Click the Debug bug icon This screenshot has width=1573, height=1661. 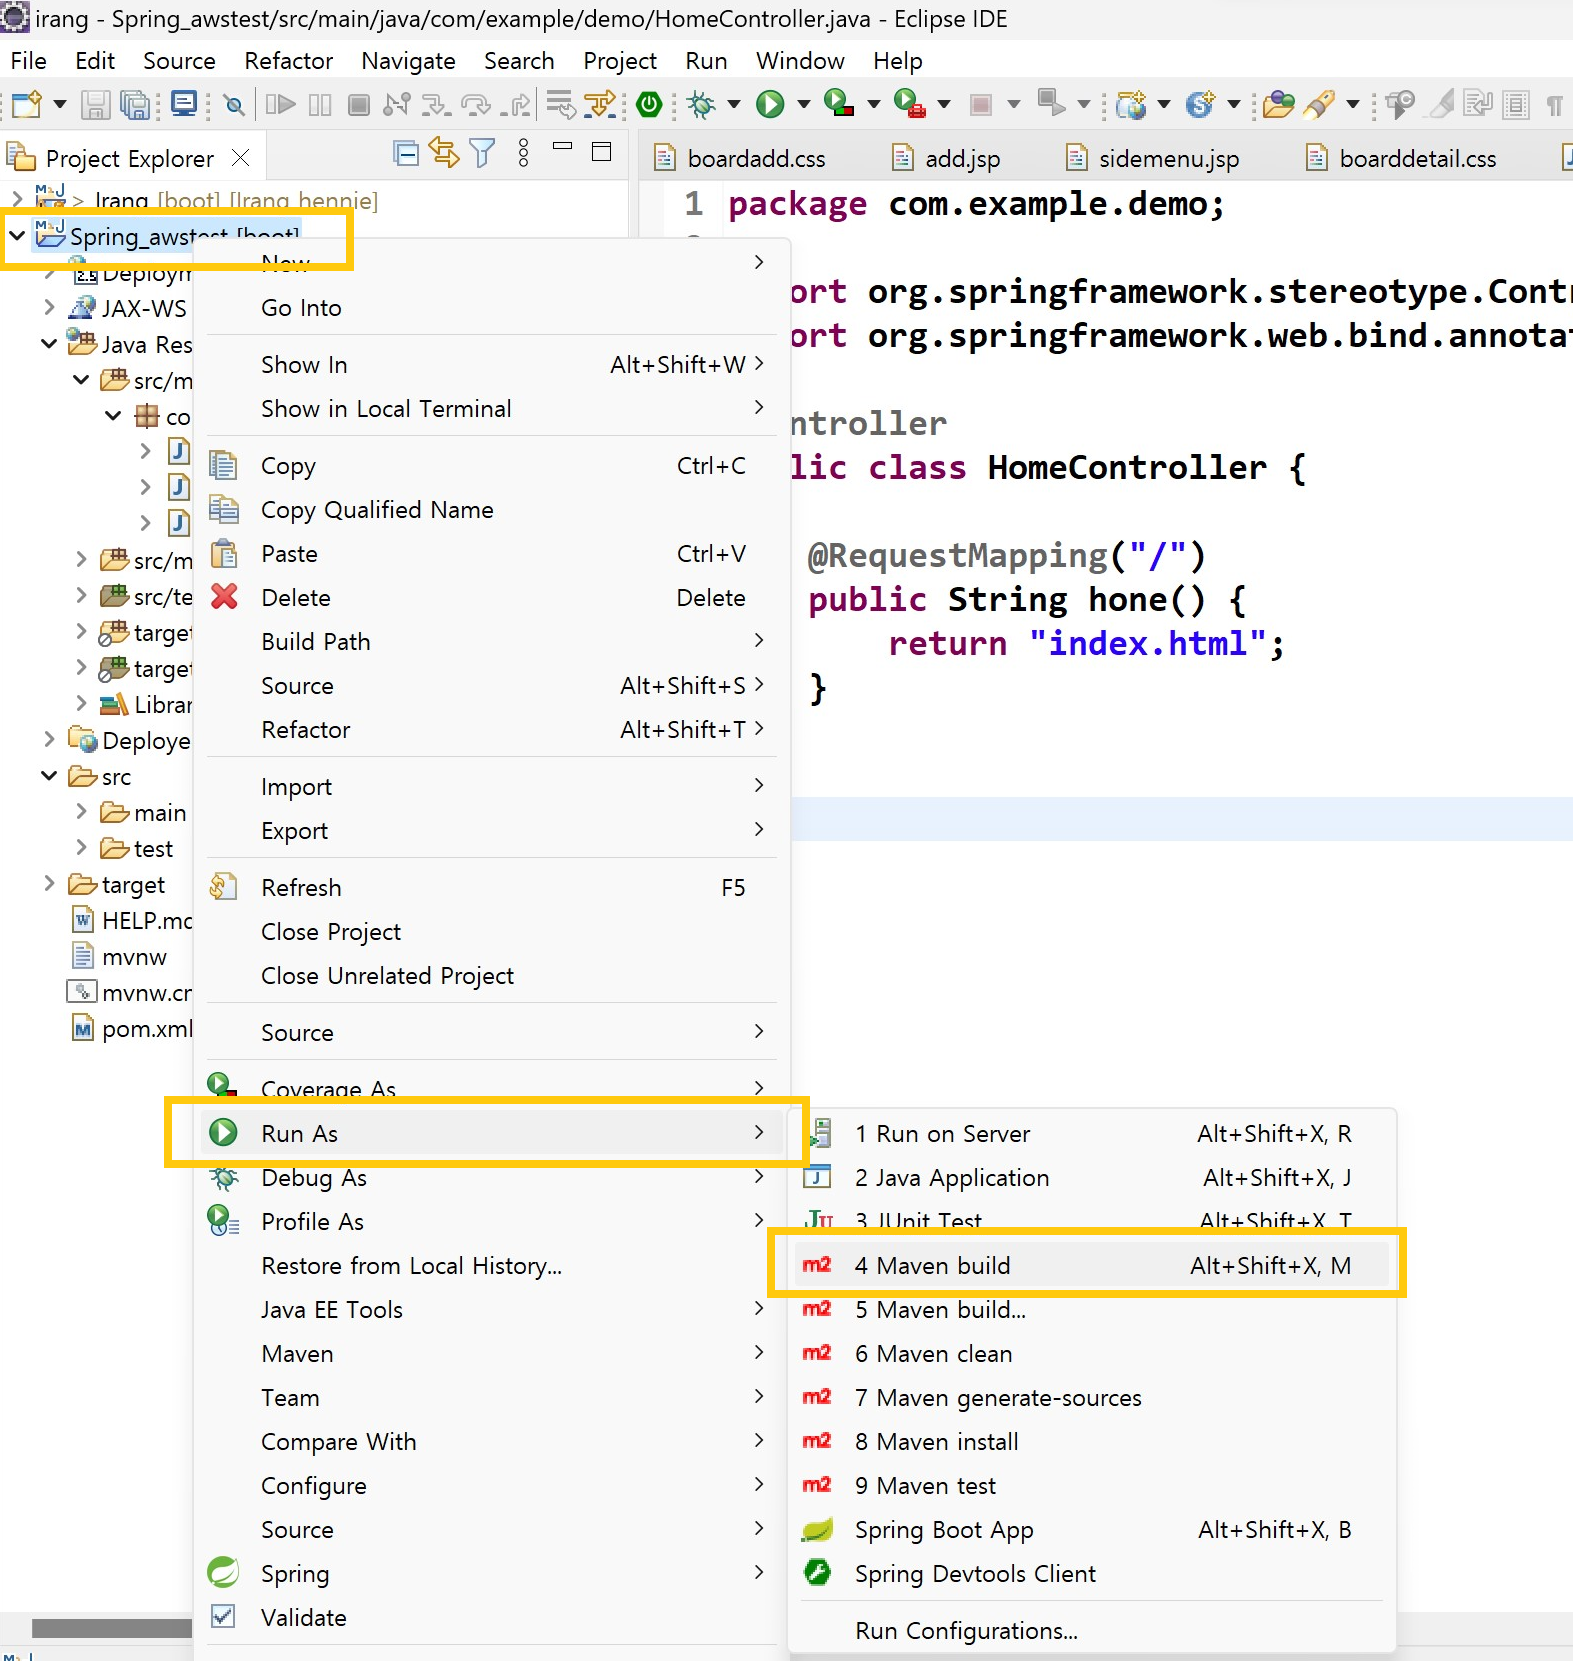tap(702, 104)
